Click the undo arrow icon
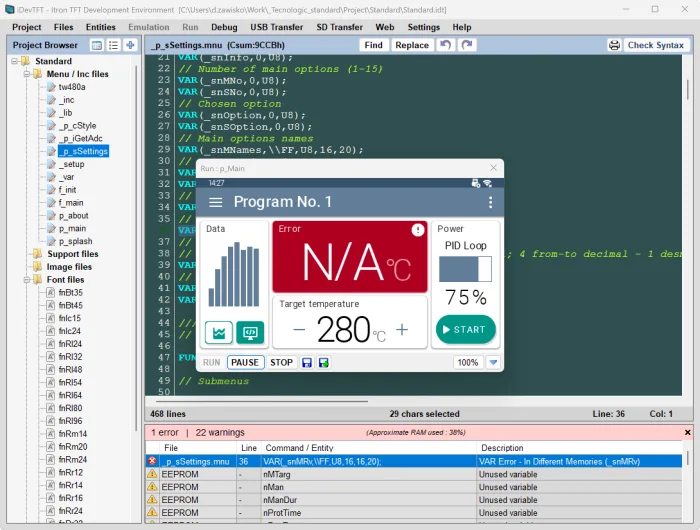 click(x=445, y=45)
